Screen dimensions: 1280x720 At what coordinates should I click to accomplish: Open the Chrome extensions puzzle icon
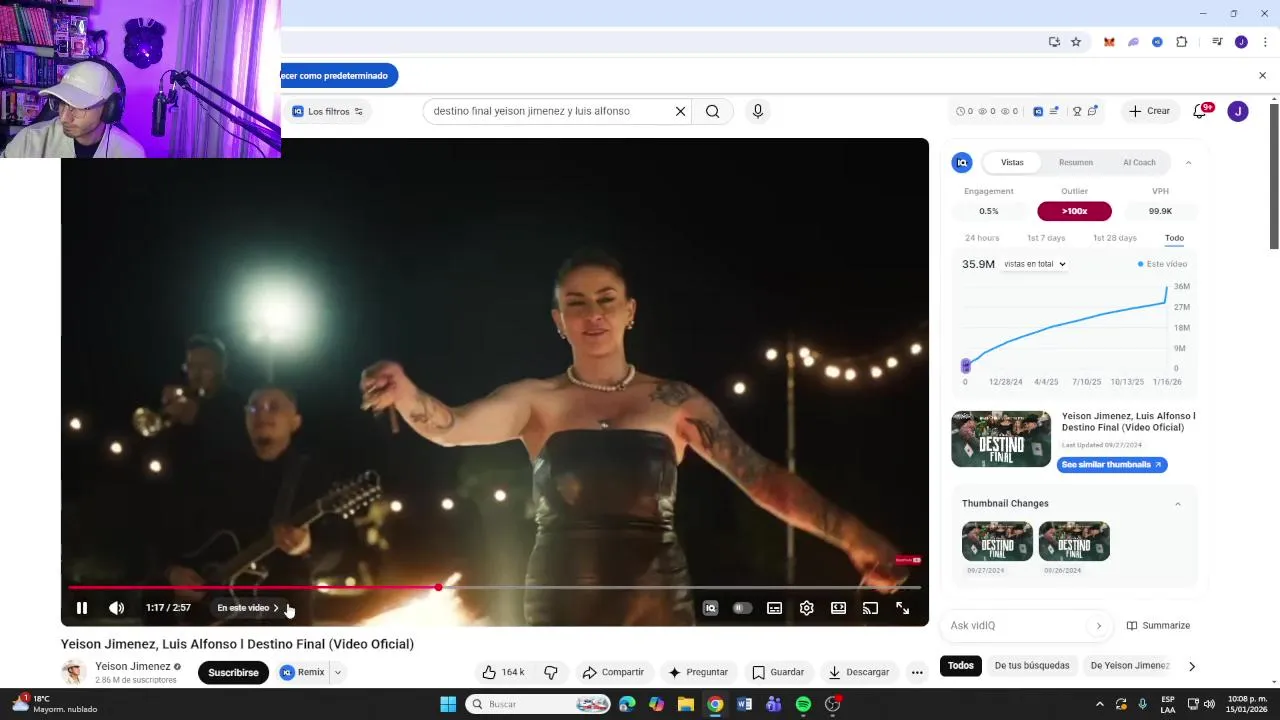pyautogui.click(x=1182, y=42)
